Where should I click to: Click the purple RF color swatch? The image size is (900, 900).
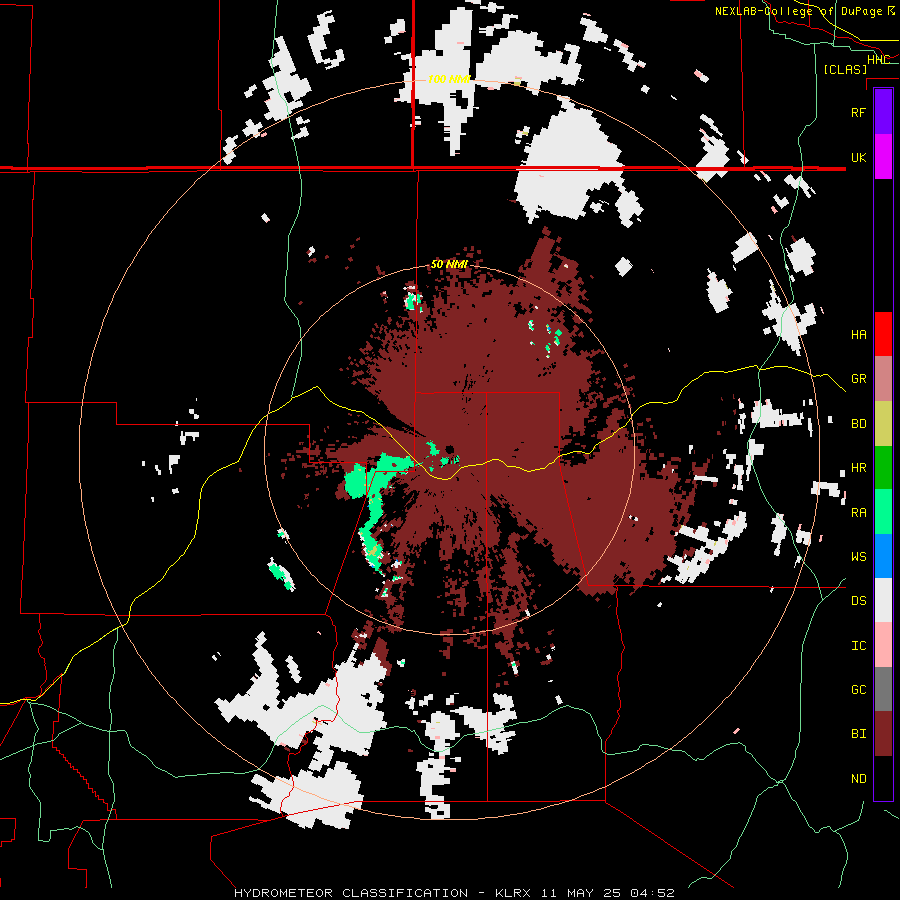point(883,112)
